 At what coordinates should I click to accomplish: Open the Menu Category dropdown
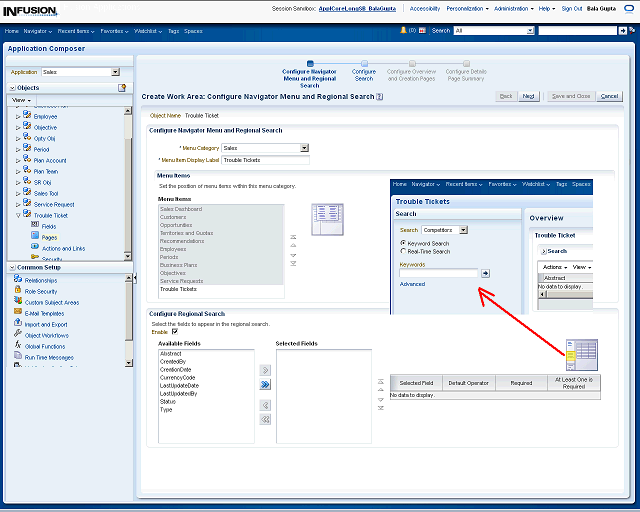point(304,148)
